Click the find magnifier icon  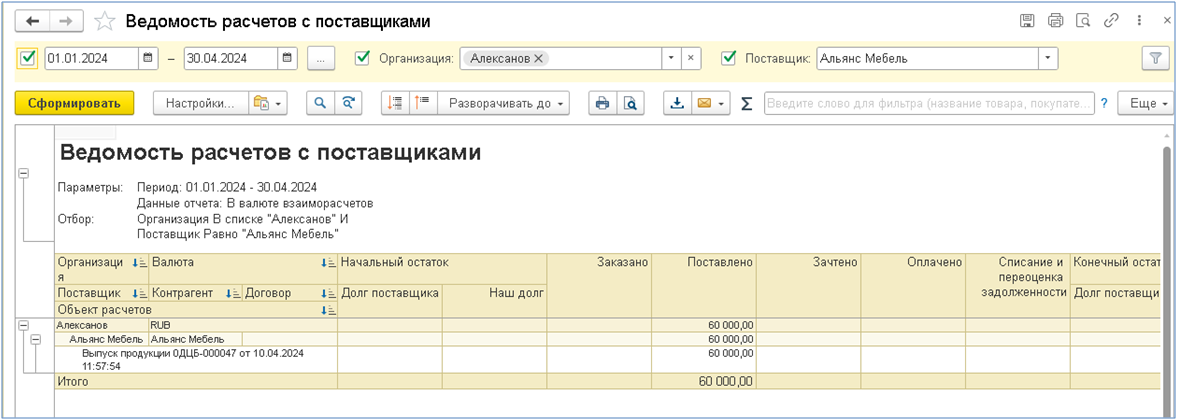coord(320,103)
